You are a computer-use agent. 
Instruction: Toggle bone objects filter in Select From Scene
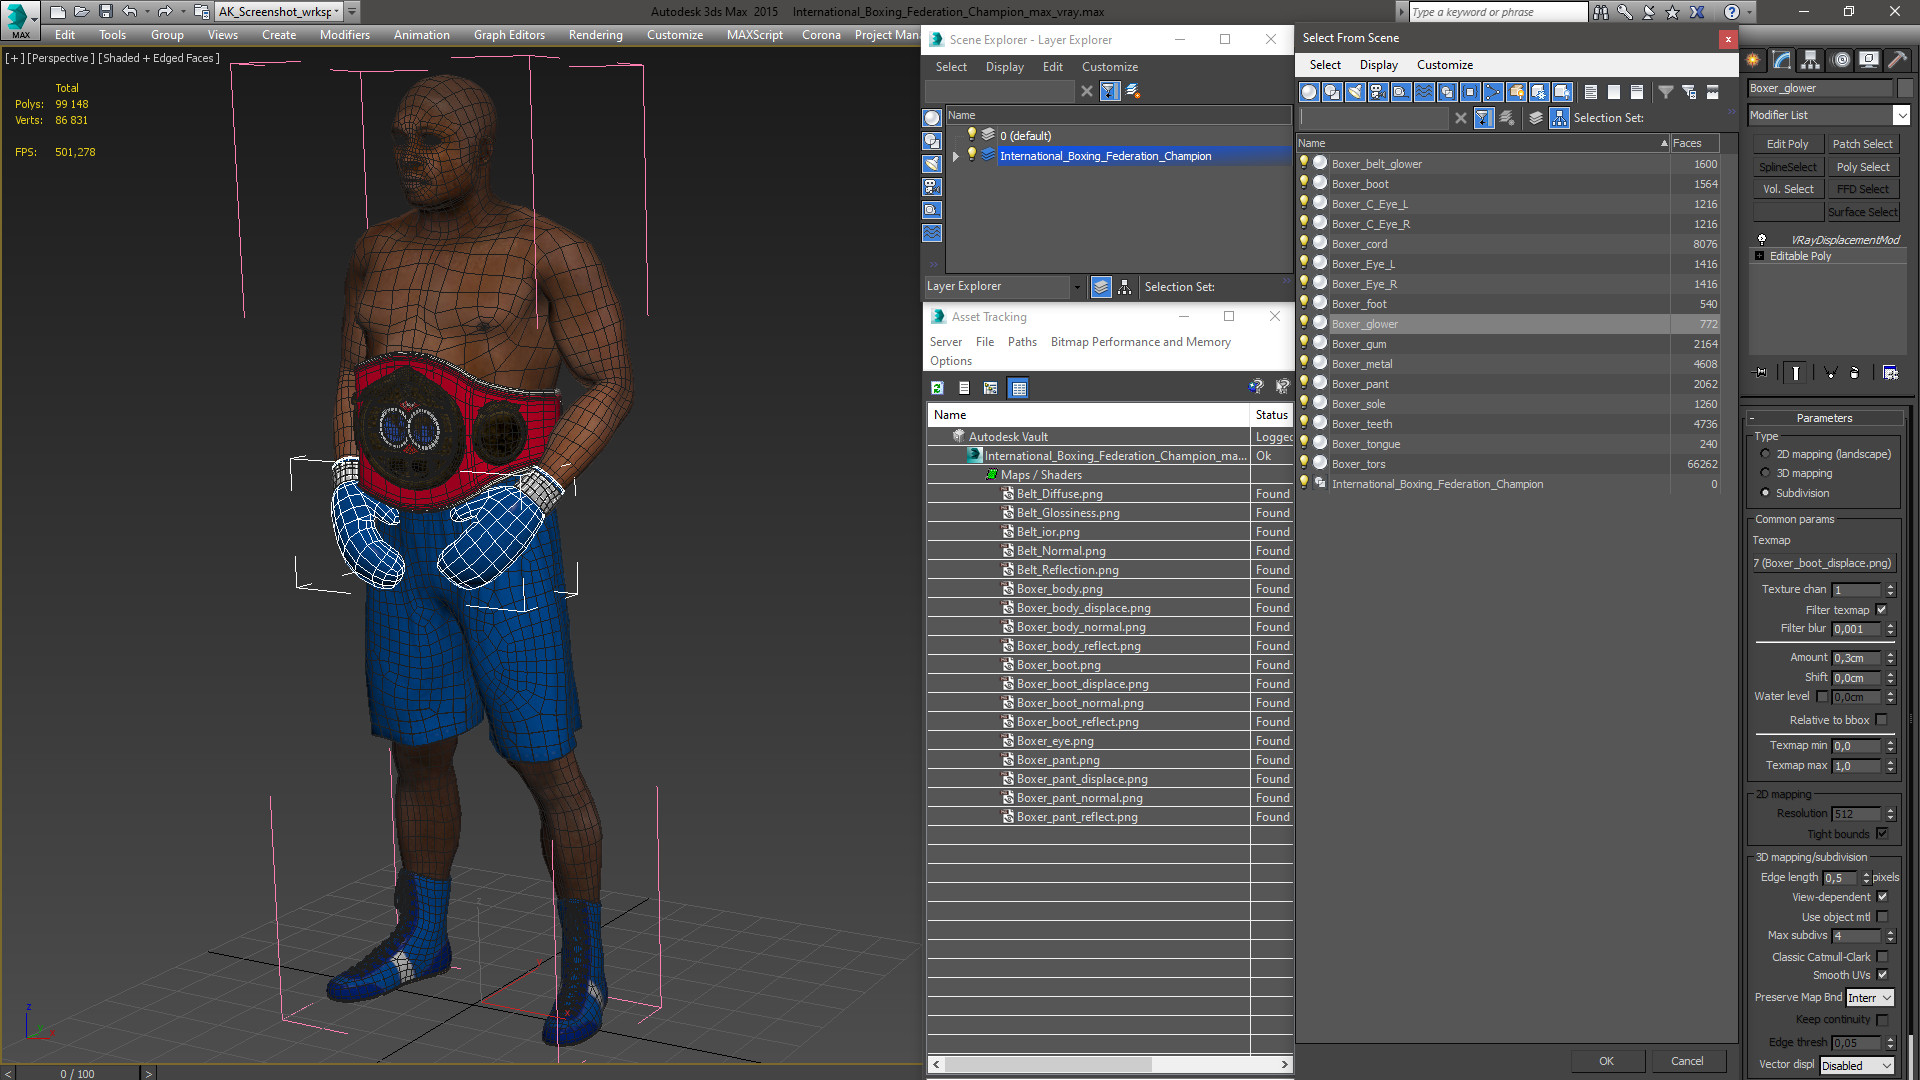click(1493, 92)
